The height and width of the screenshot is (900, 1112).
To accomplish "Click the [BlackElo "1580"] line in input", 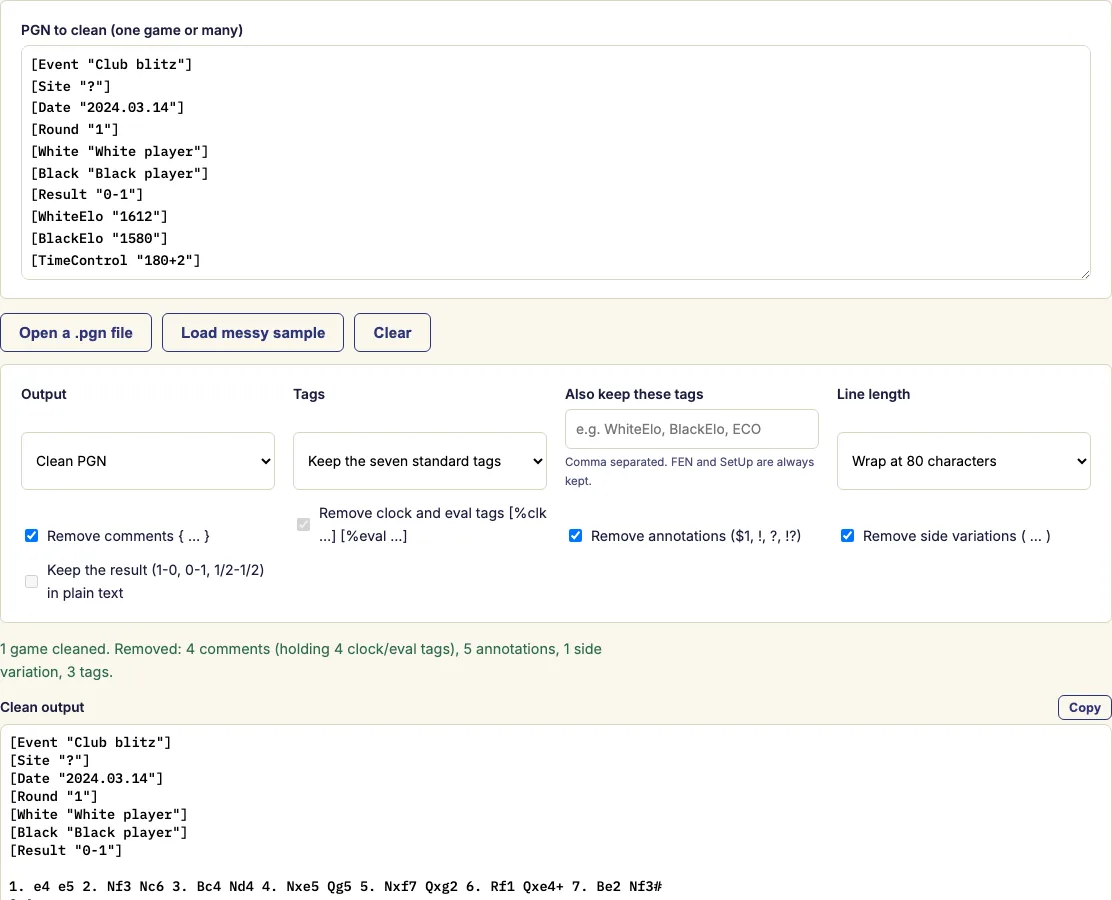I will point(99,238).
